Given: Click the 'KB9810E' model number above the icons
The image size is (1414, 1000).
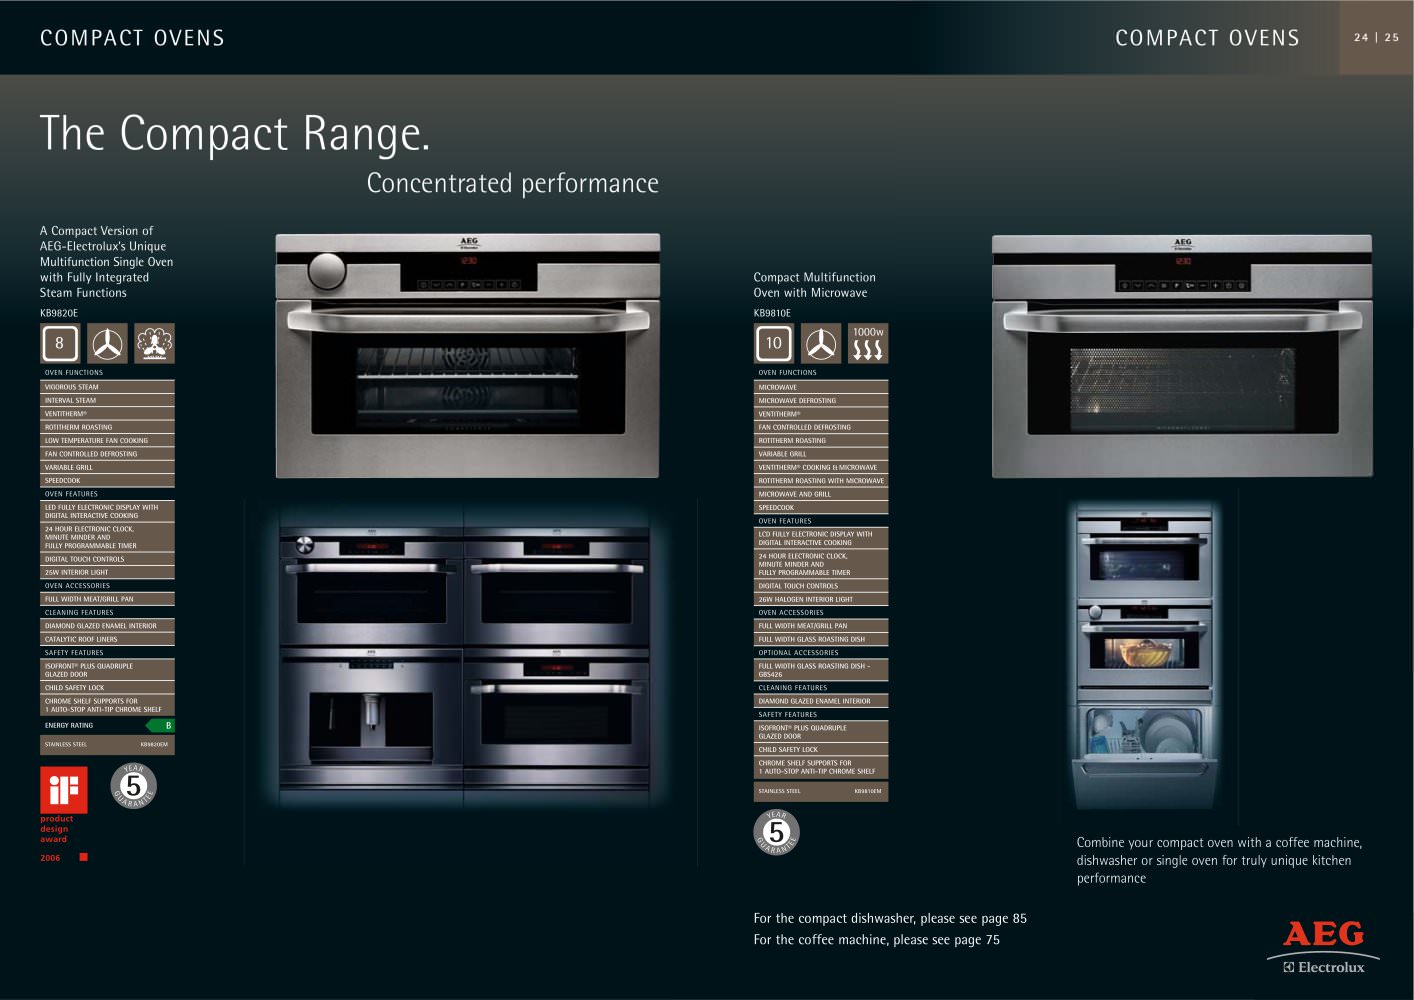Looking at the screenshot, I should point(772,313).
